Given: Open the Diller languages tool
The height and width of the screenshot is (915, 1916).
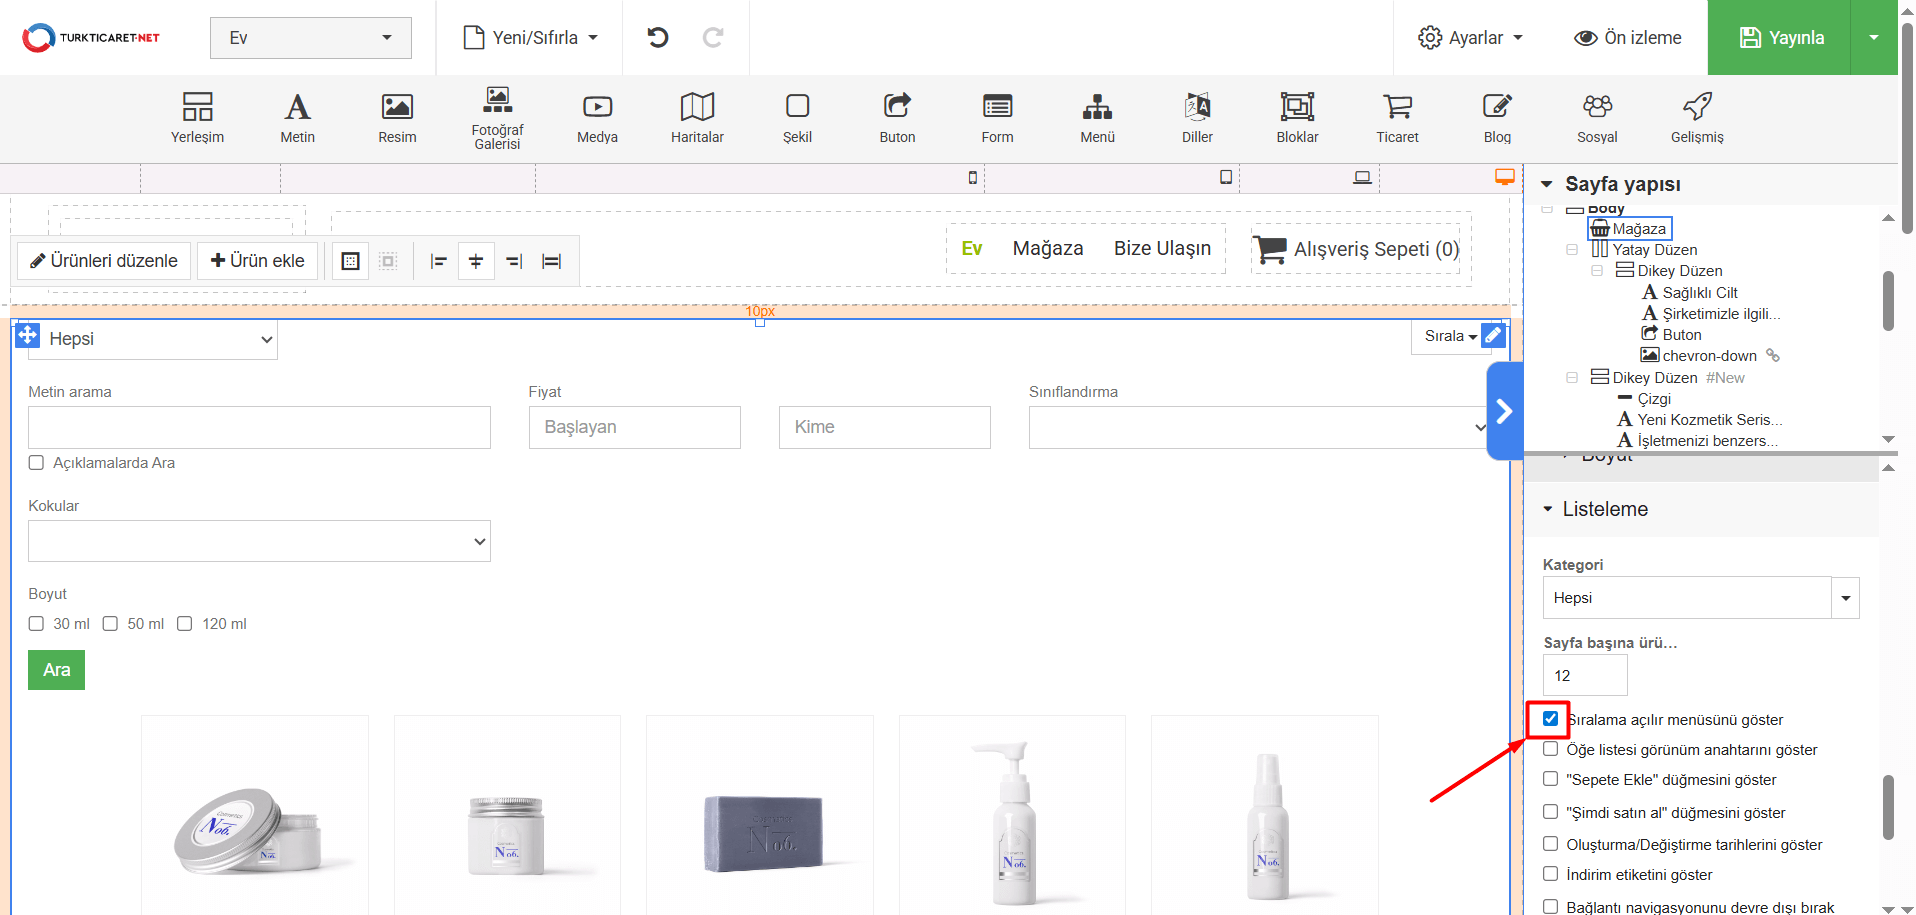Looking at the screenshot, I should coord(1197,117).
